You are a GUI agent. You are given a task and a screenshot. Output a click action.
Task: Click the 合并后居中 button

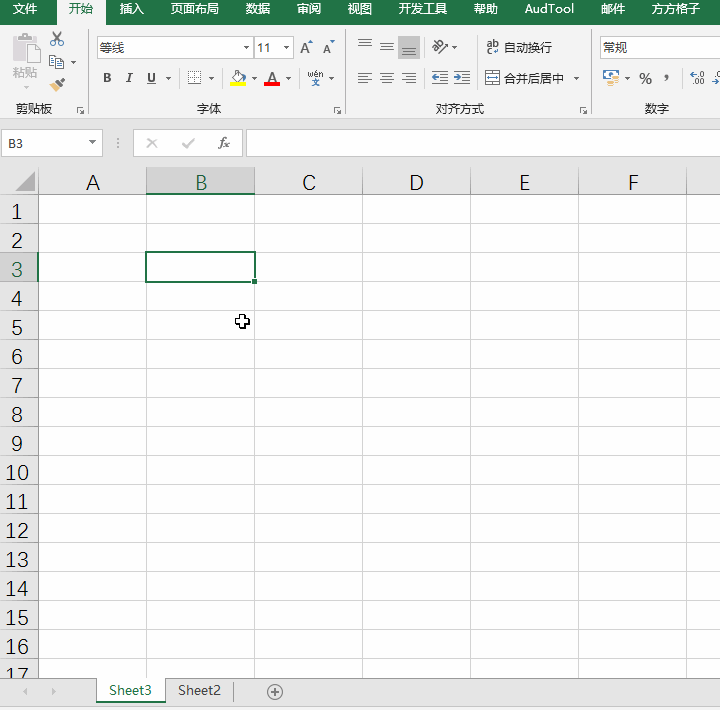pos(524,78)
